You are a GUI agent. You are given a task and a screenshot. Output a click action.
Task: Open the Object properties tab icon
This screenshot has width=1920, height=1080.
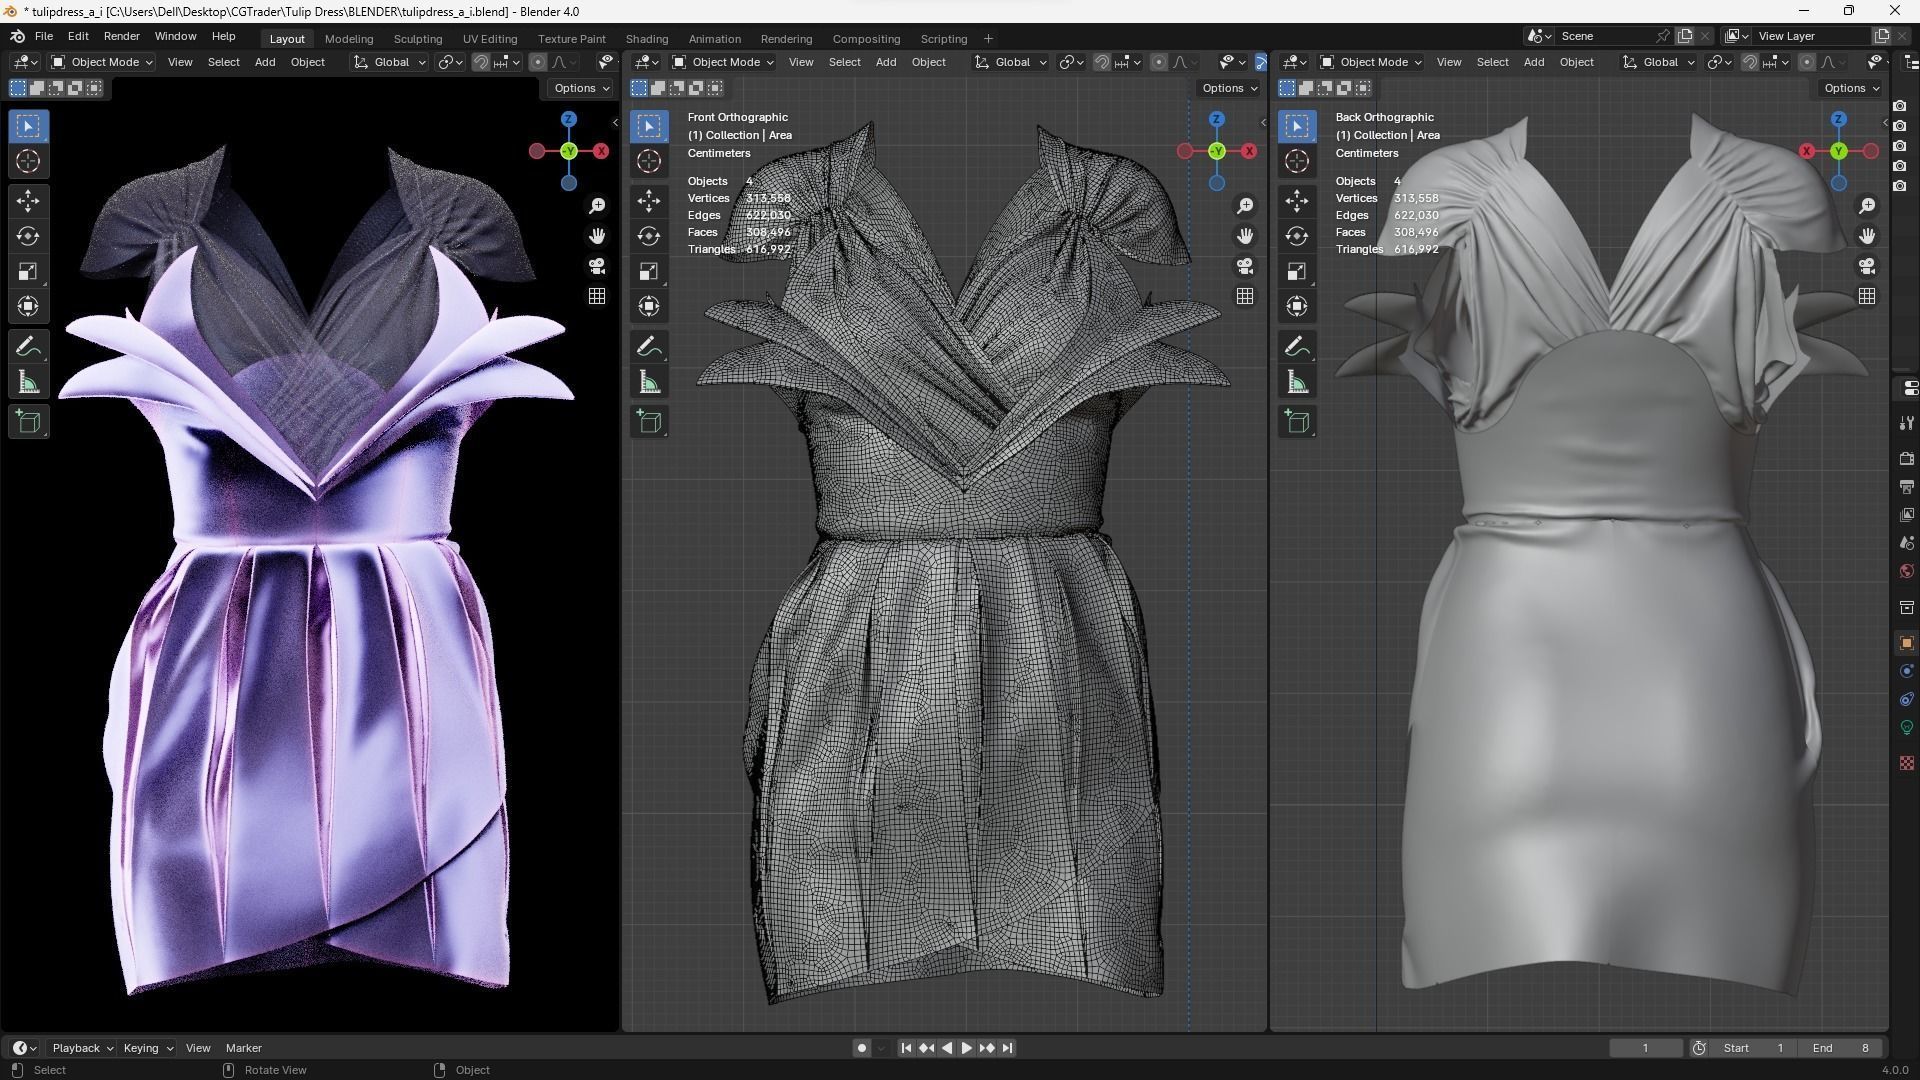[1907, 643]
